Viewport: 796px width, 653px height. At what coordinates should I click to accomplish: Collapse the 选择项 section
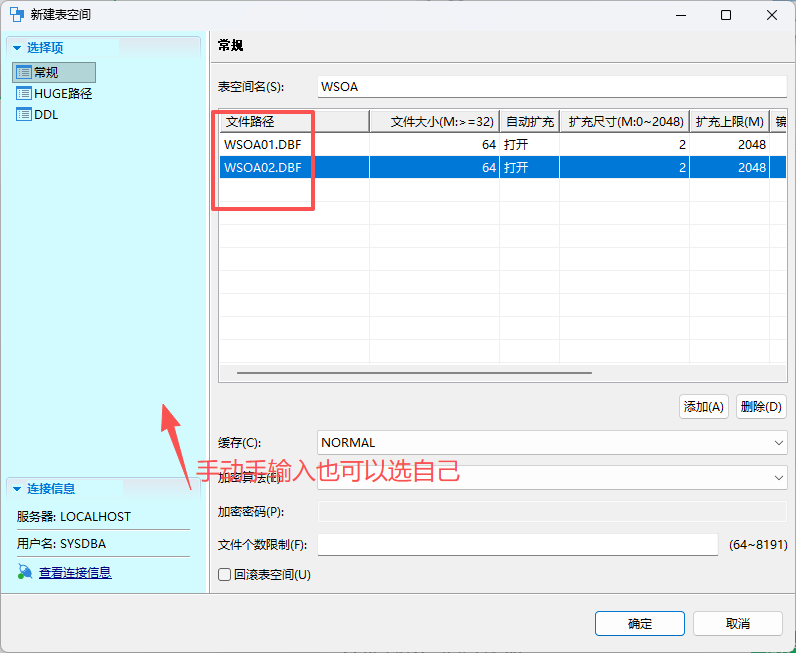tap(17, 48)
